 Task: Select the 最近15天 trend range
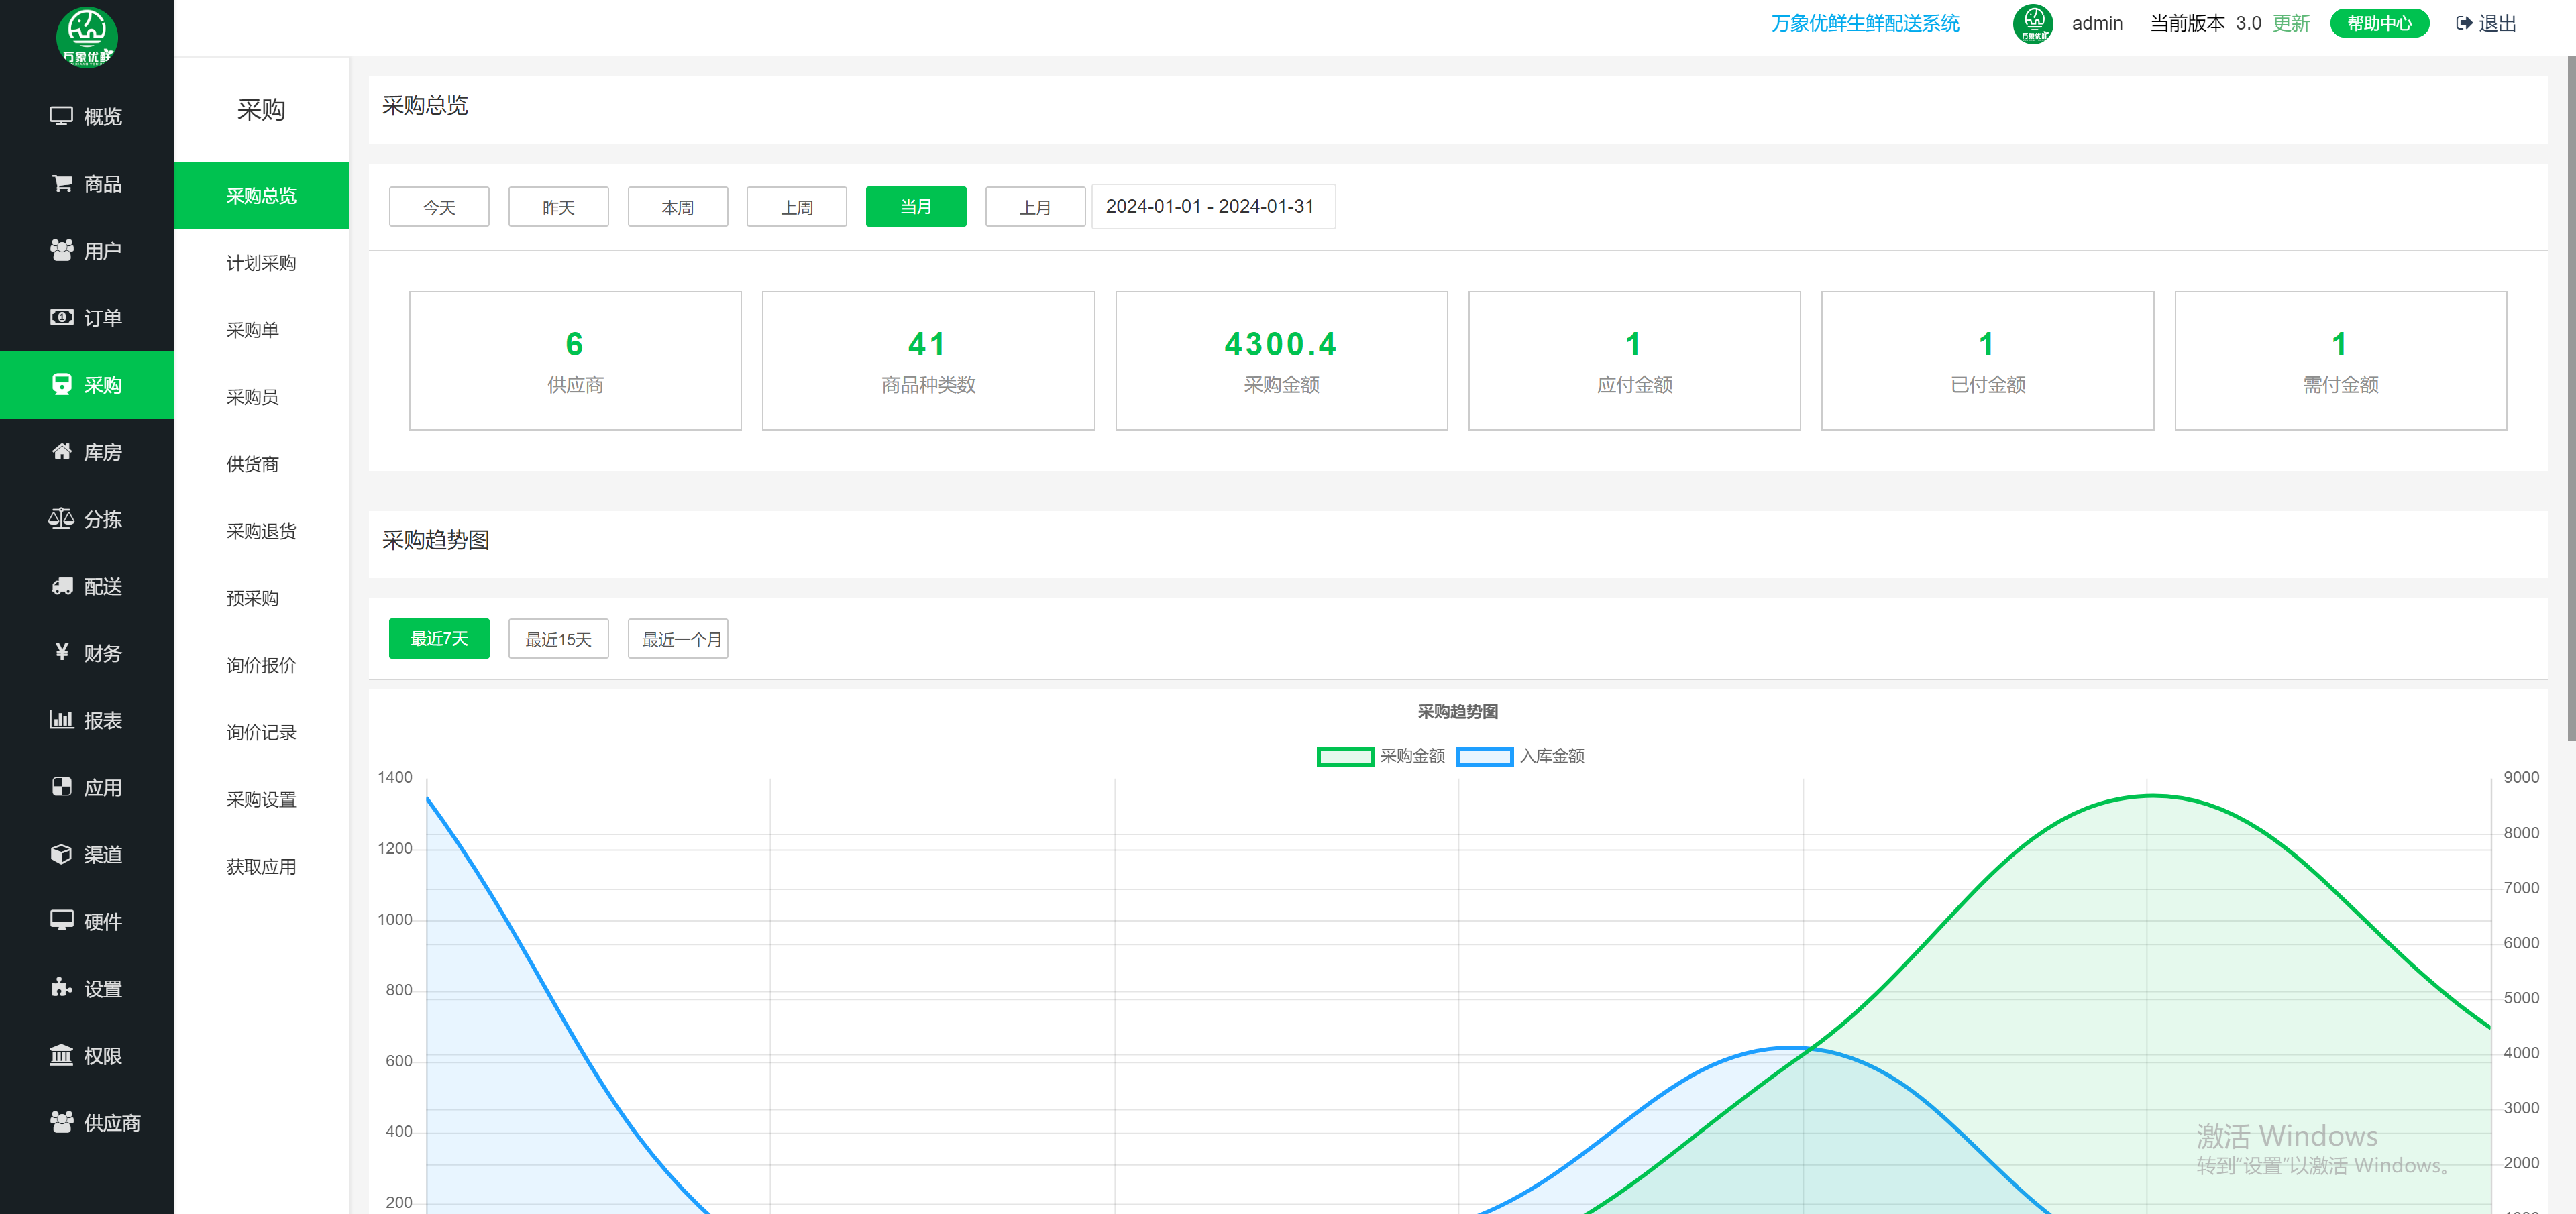click(558, 639)
